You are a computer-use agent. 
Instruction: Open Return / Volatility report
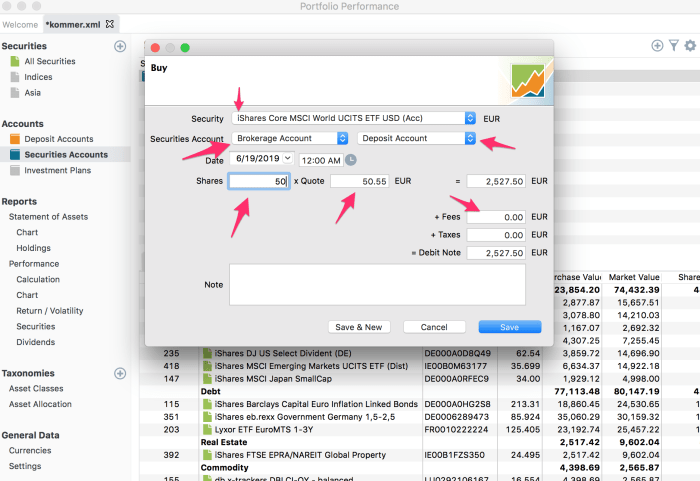pos(50,311)
